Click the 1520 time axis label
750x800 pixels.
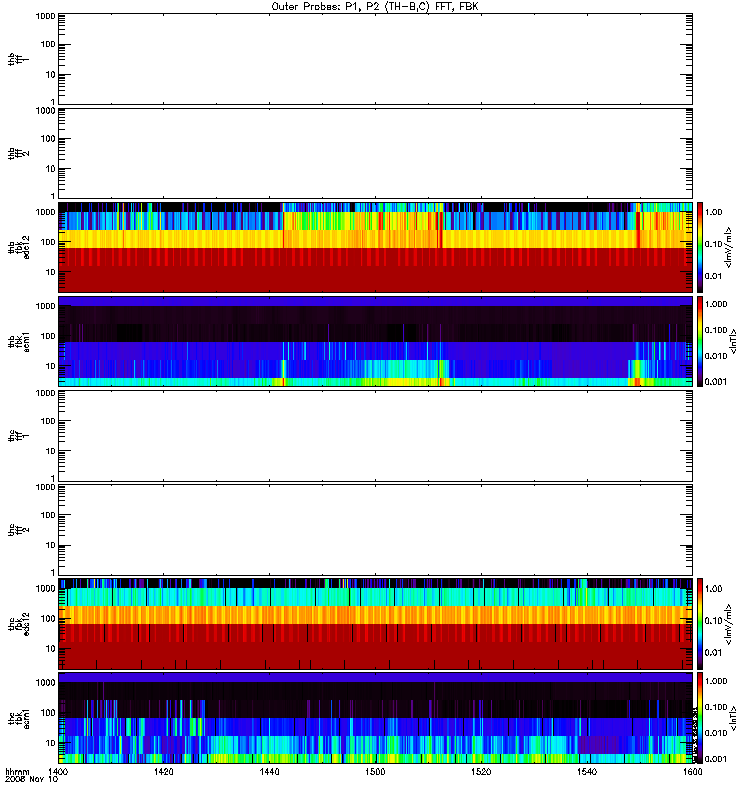pos(481,771)
